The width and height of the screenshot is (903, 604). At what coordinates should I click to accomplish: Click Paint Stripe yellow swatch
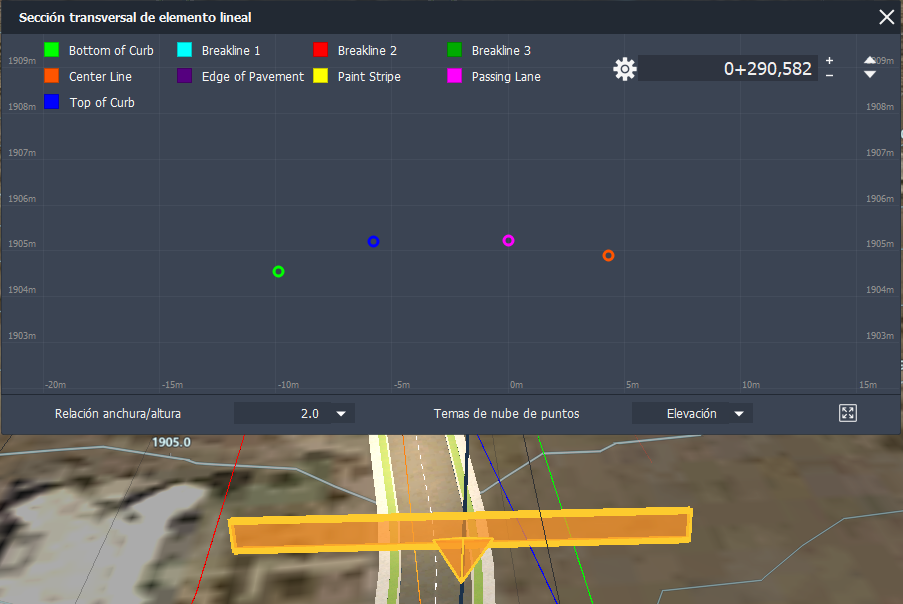320,76
